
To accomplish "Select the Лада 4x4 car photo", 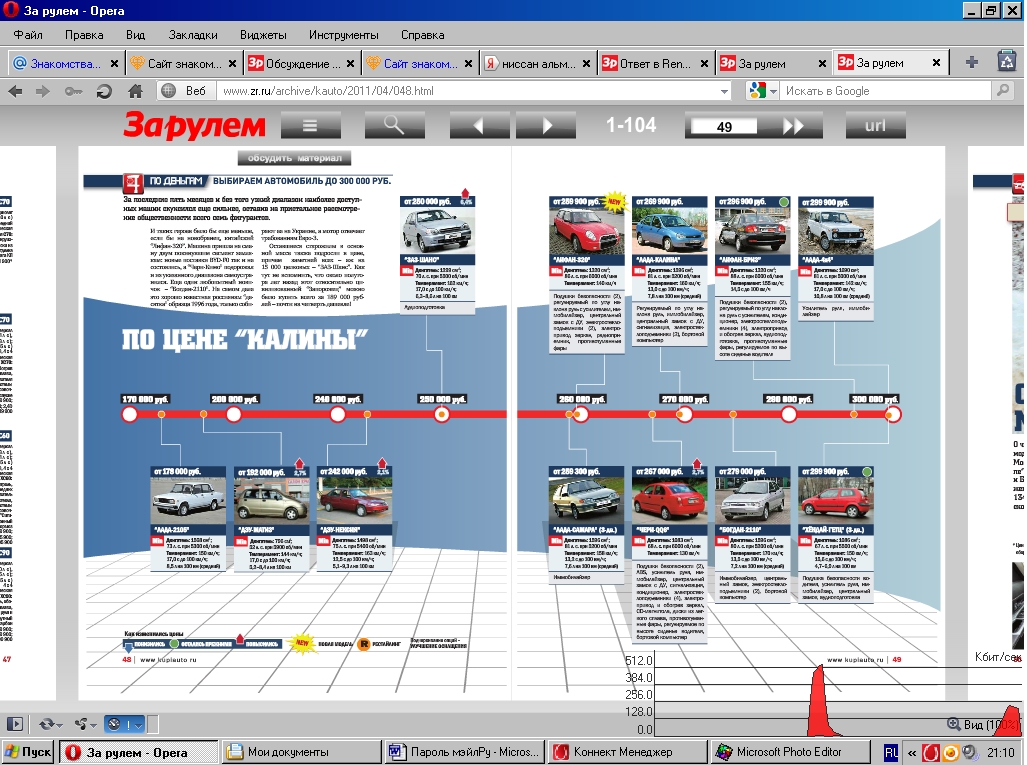I will tap(836, 231).
